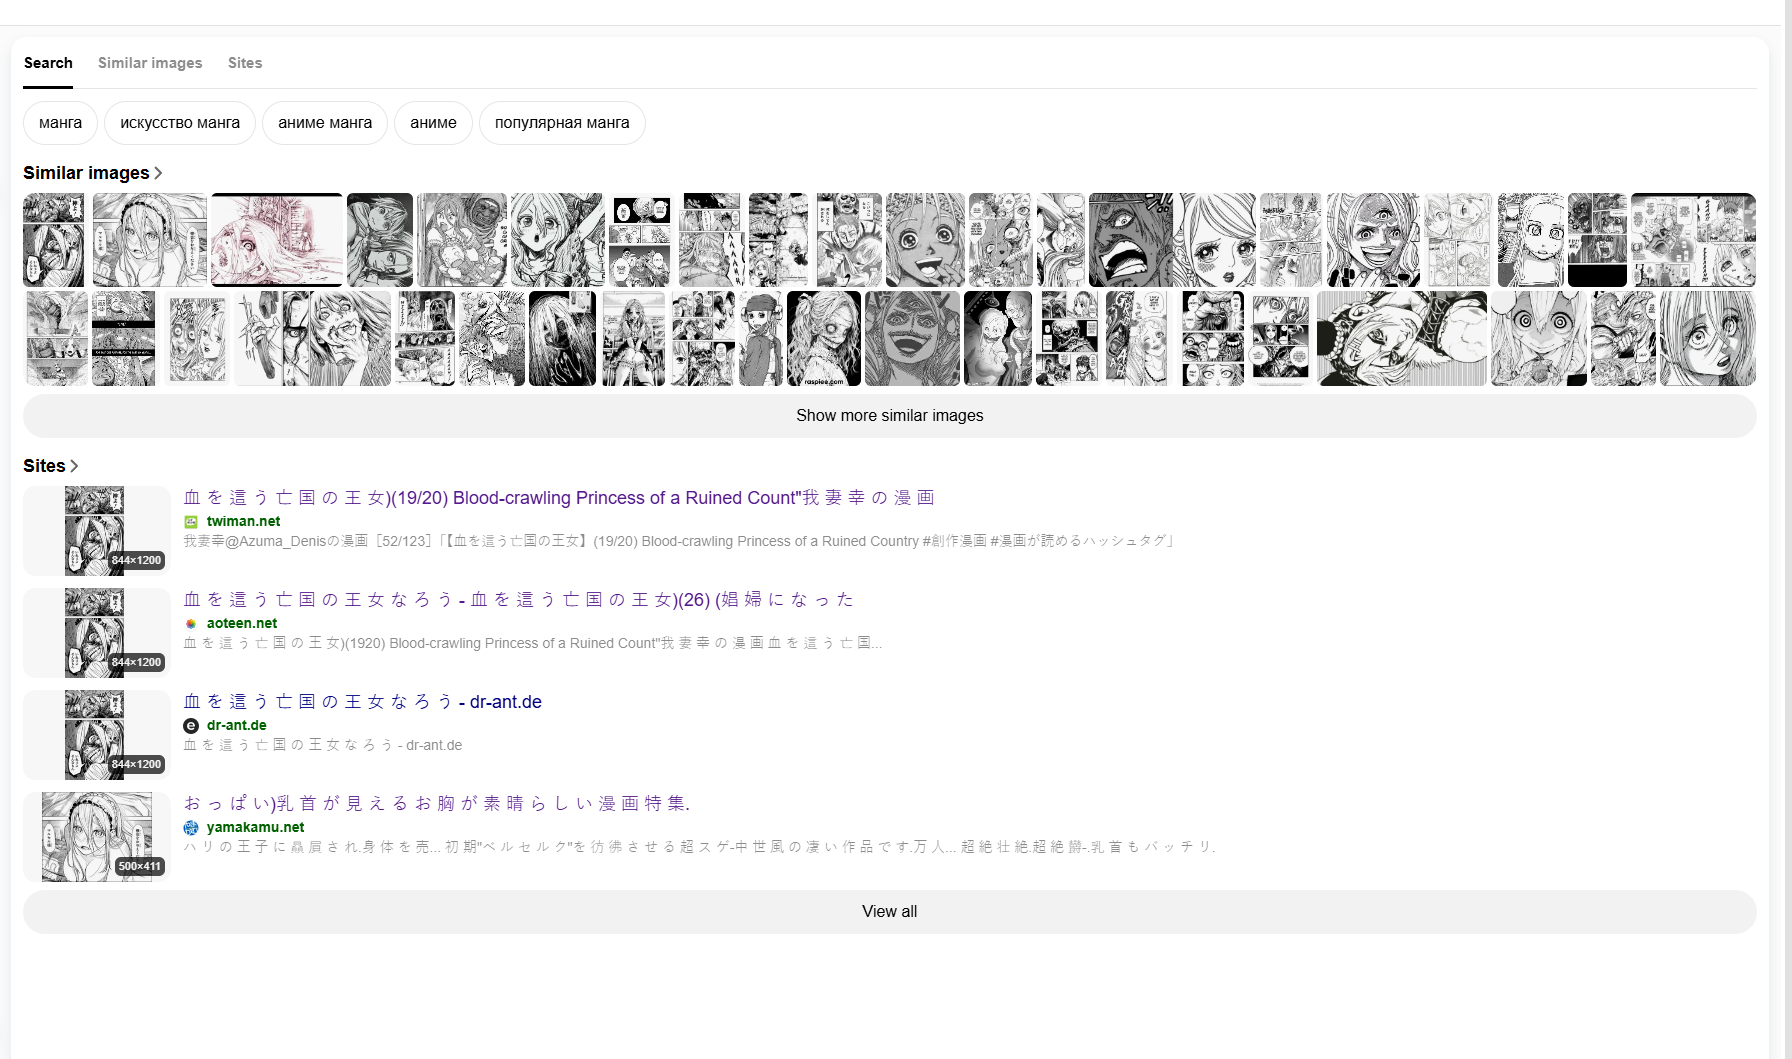This screenshot has width=1792, height=1059.
Task: Open the yamakamu.net result title link
Action: pyautogui.click(x=437, y=804)
